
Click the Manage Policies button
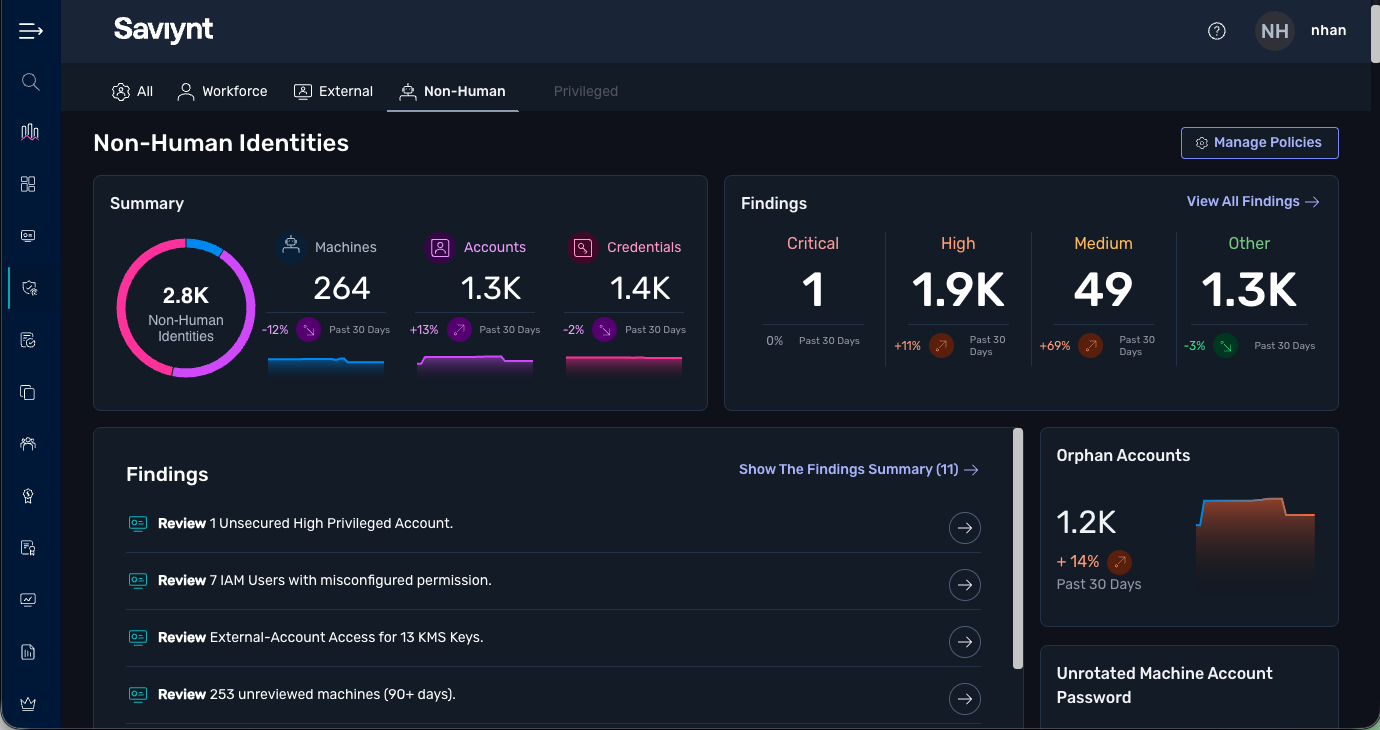coord(1259,143)
